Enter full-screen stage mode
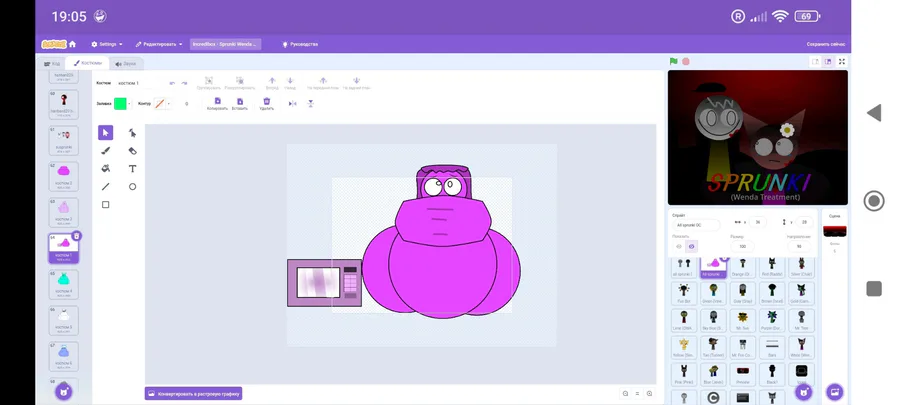900x405 pixels. click(842, 61)
